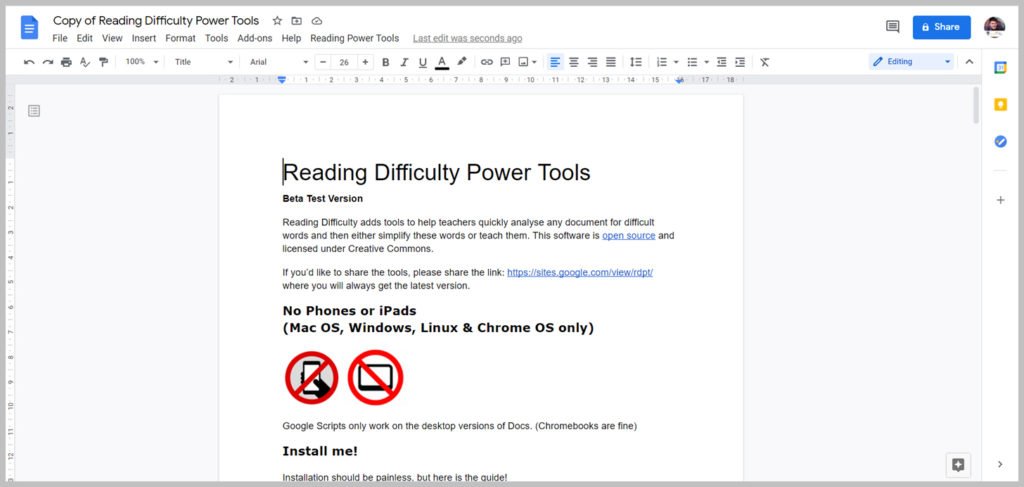The image size is (1024, 487).
Task: Open the Google Keep side panel
Action: click(1000, 104)
